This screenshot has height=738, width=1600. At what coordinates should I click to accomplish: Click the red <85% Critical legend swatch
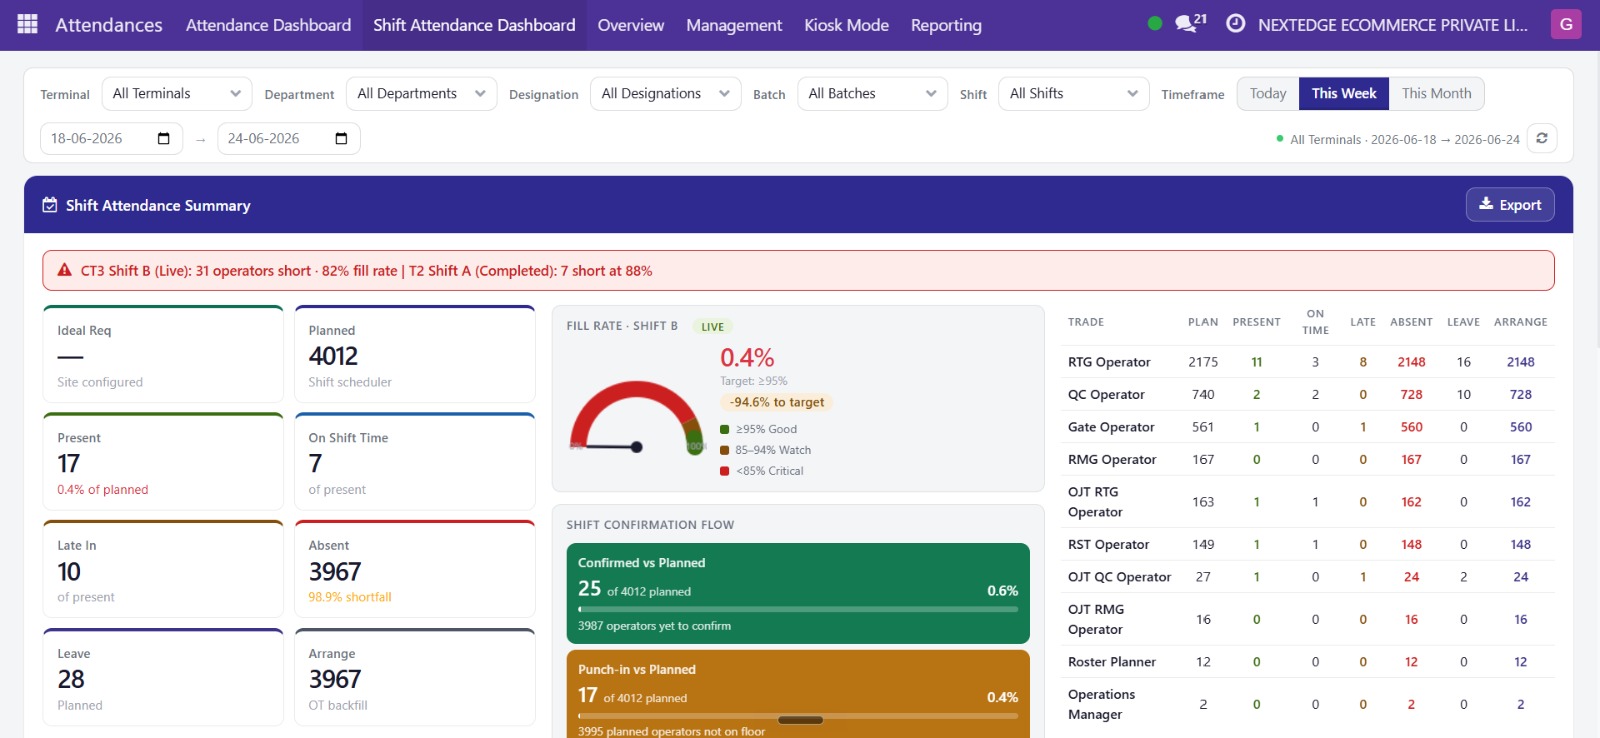[x=725, y=471]
